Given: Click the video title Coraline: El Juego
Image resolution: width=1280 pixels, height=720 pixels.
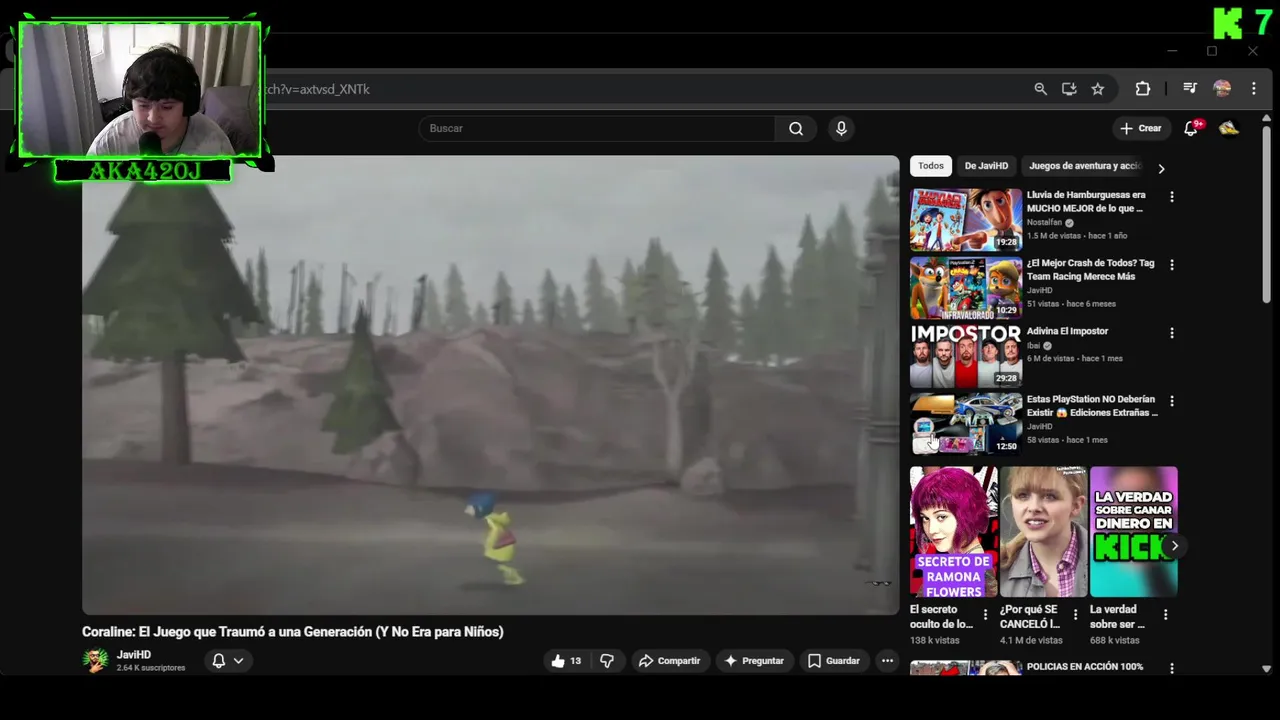Looking at the screenshot, I should (x=293, y=632).
